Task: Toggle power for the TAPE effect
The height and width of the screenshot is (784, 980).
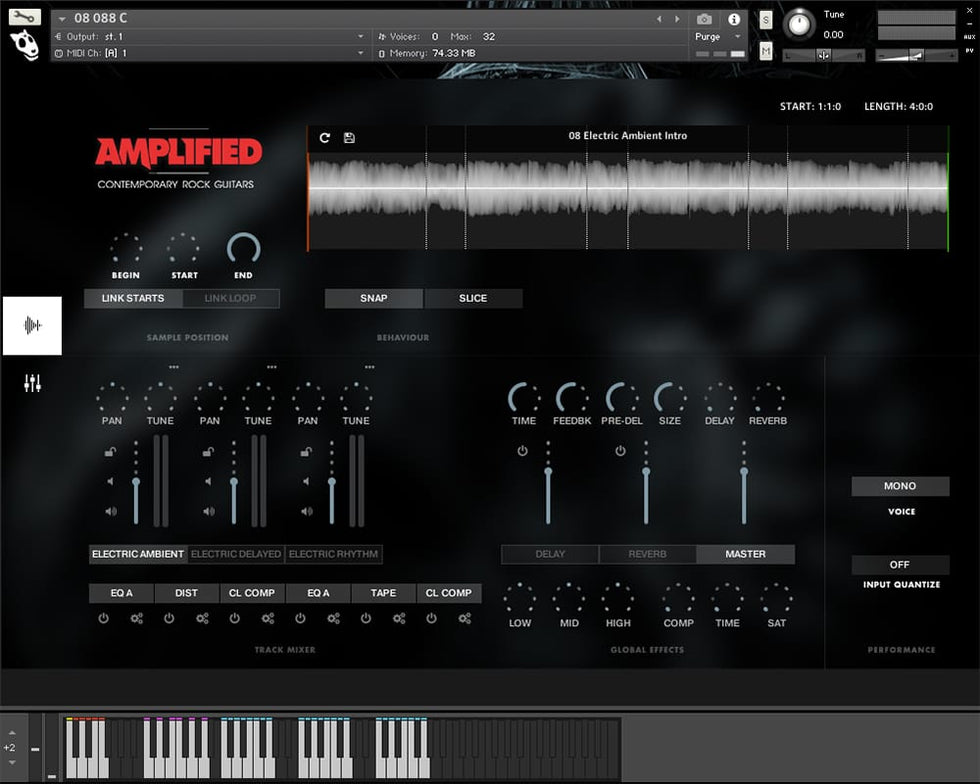Action: click(x=366, y=619)
